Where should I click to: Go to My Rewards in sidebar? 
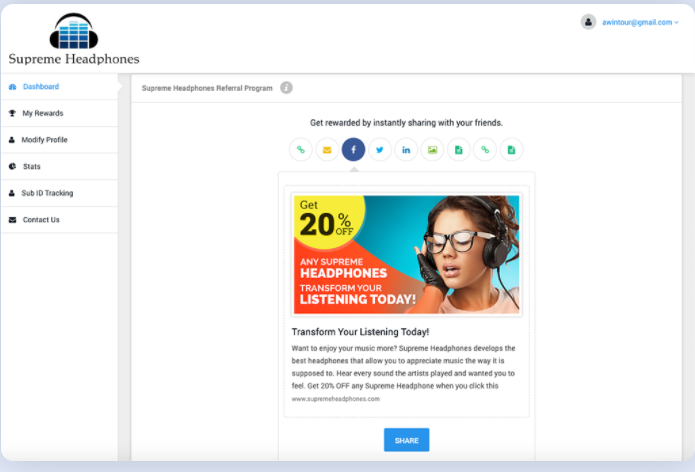pos(42,113)
